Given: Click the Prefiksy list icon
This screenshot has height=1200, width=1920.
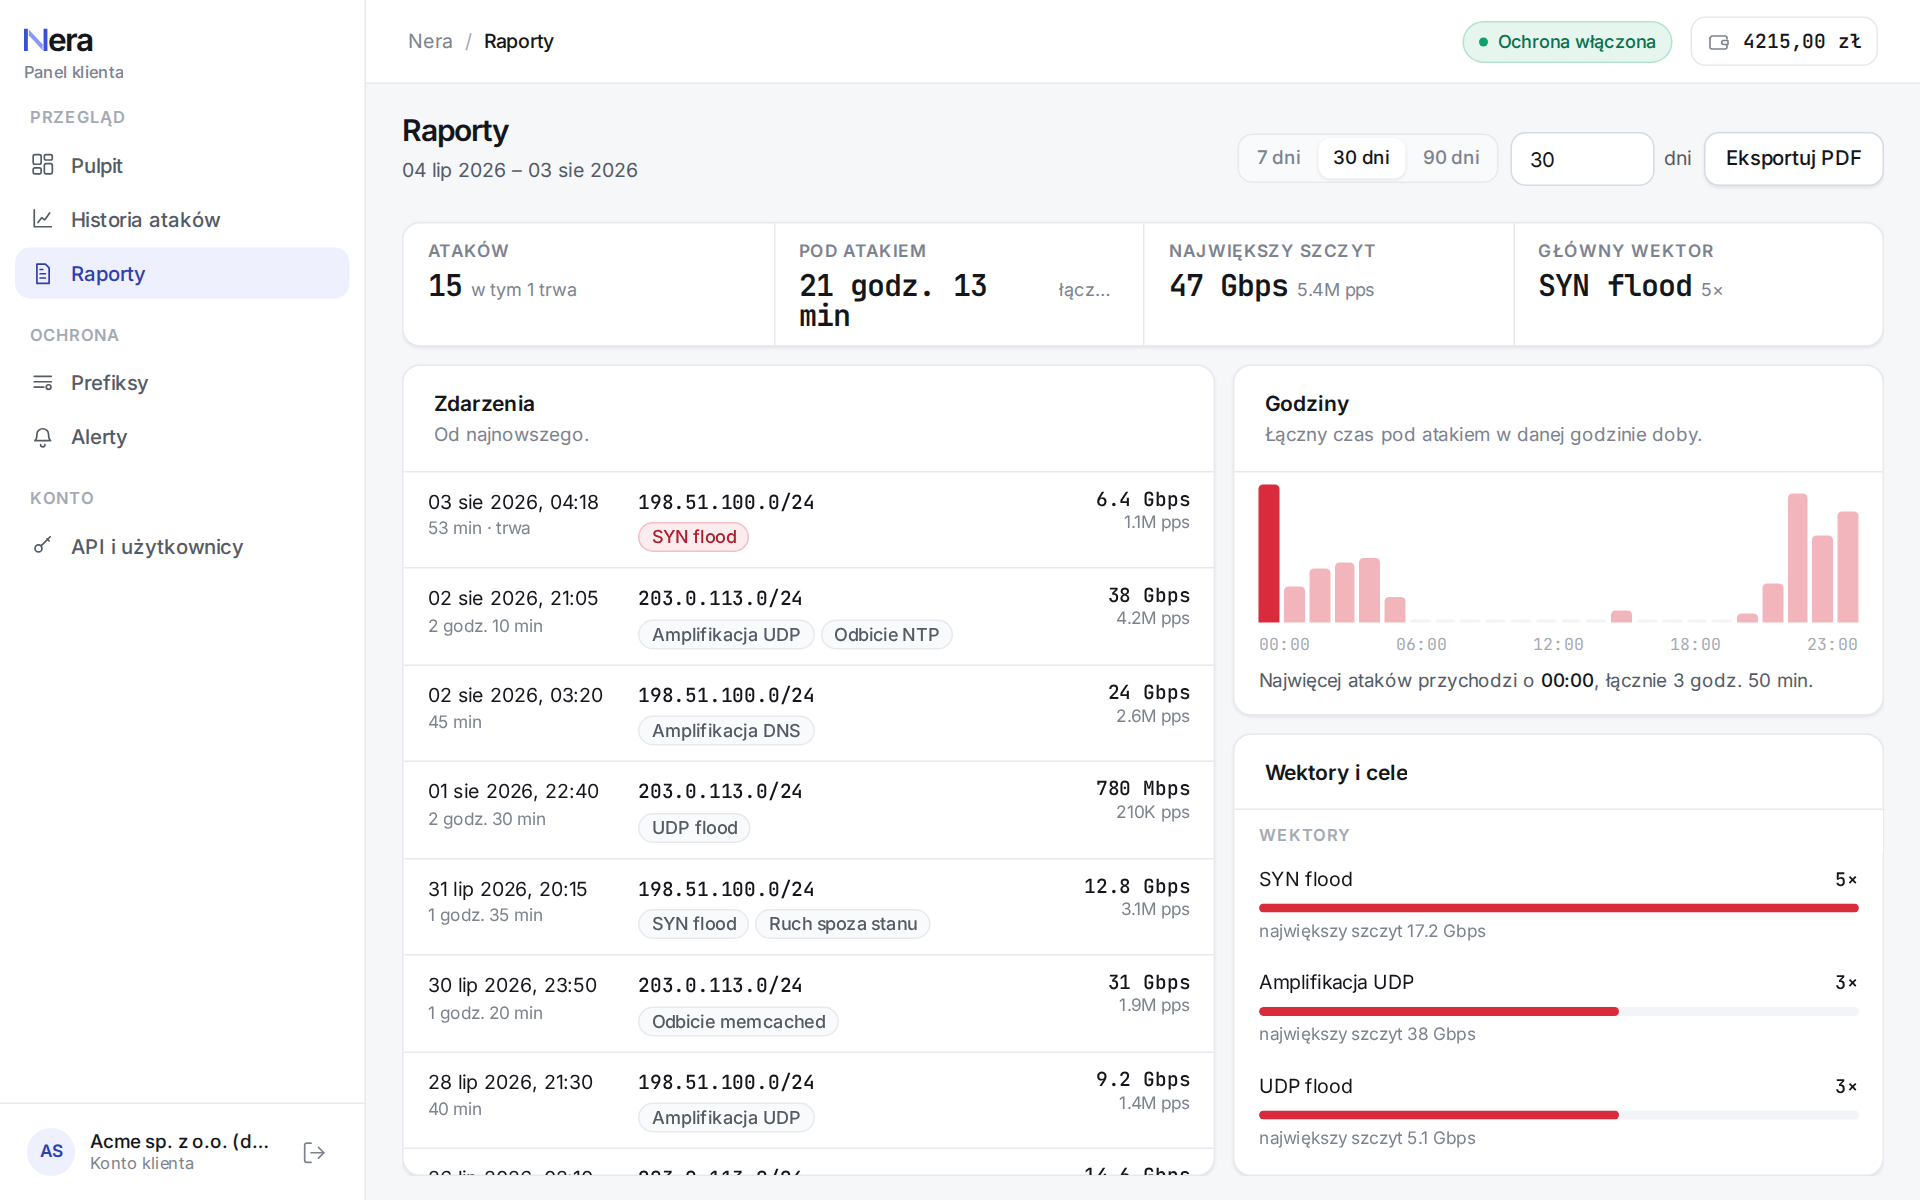Looking at the screenshot, I should tap(42, 382).
